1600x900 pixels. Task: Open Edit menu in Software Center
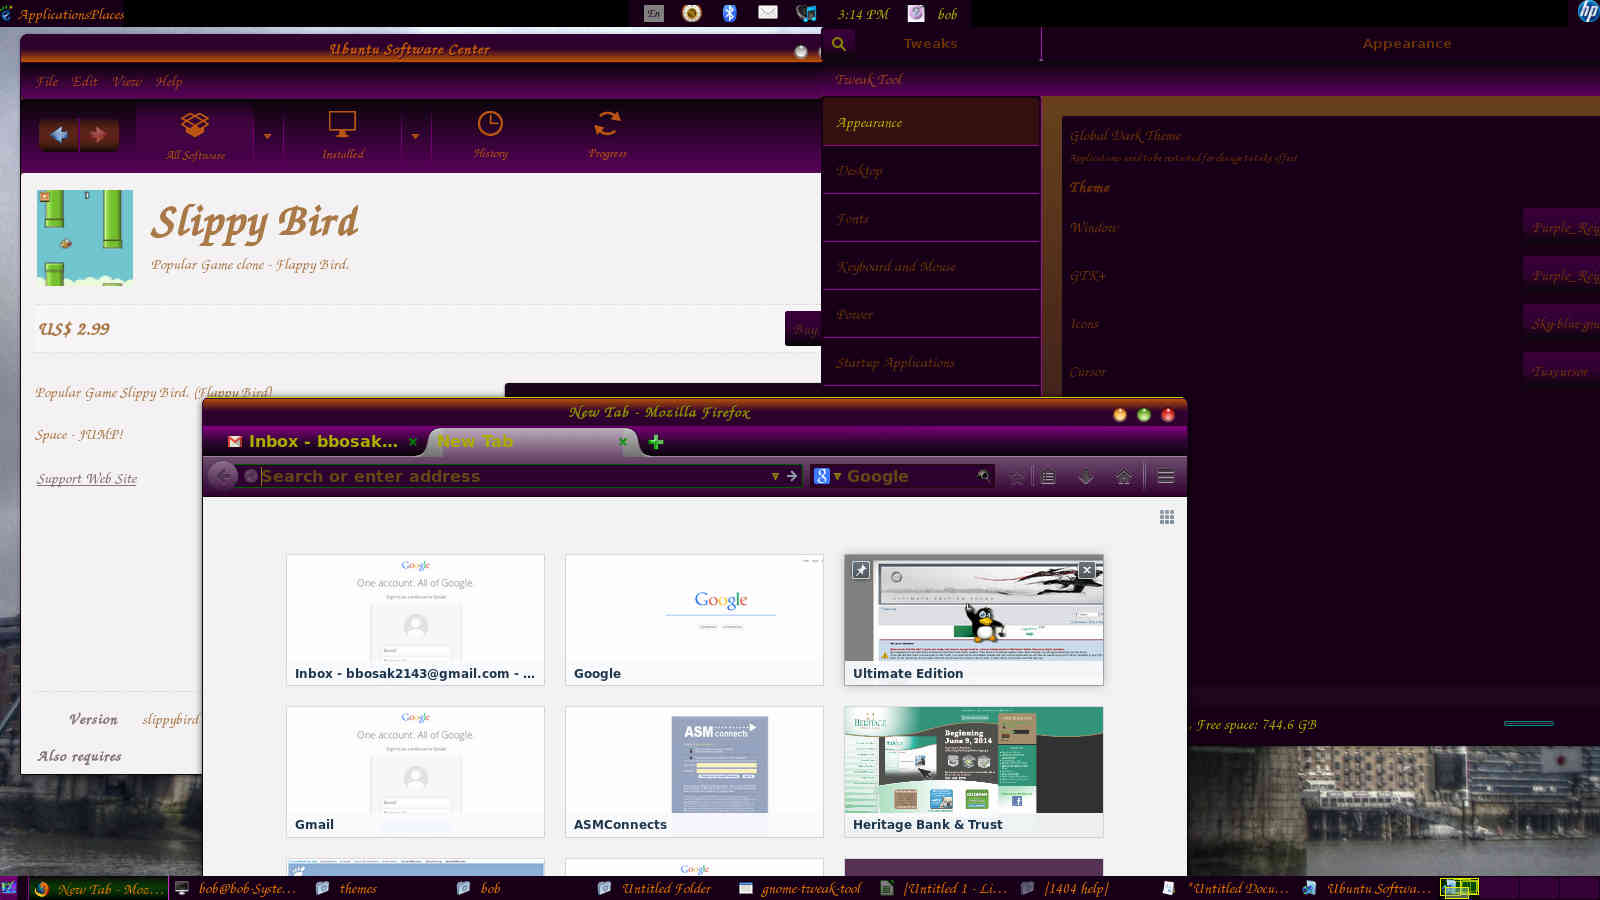(85, 82)
